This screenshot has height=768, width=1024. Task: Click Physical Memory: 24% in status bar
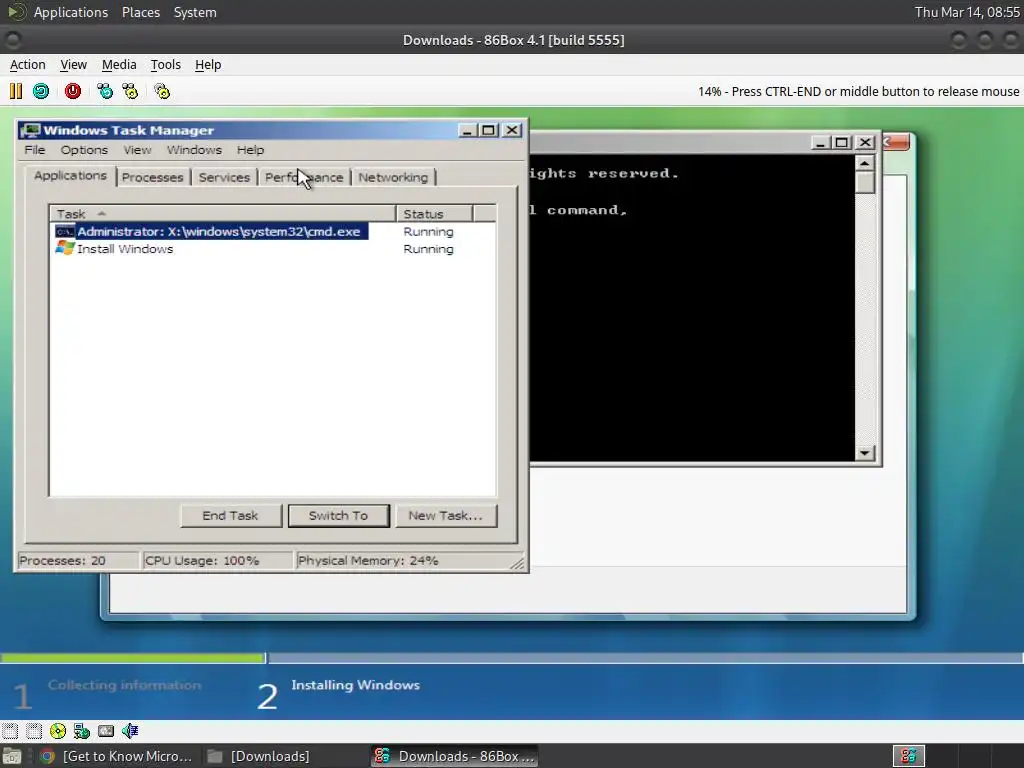point(368,560)
